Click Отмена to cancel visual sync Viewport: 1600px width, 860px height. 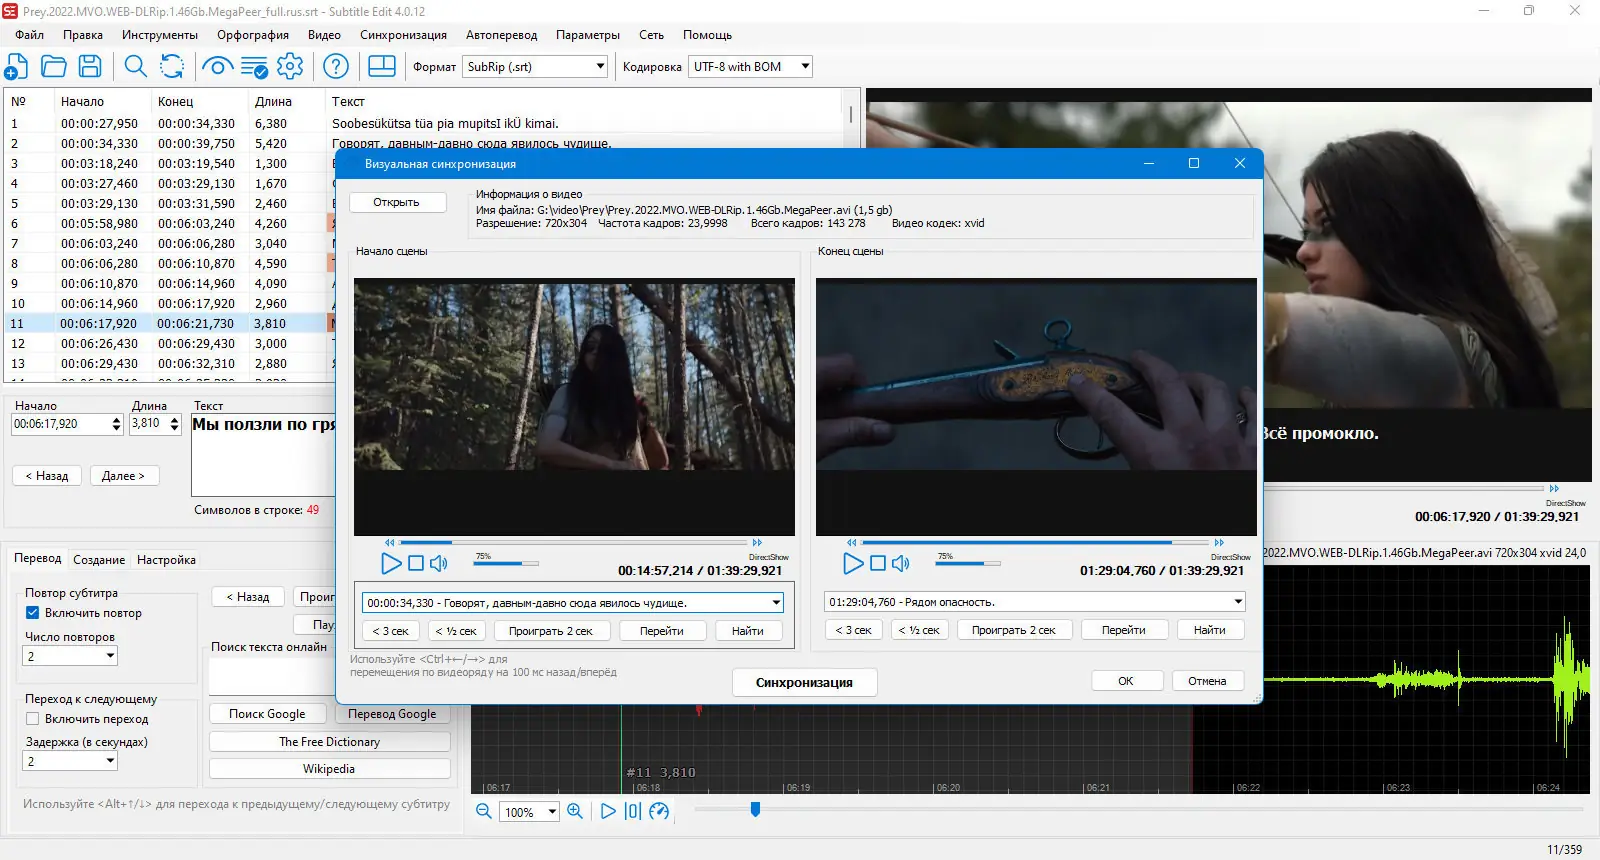(x=1207, y=681)
